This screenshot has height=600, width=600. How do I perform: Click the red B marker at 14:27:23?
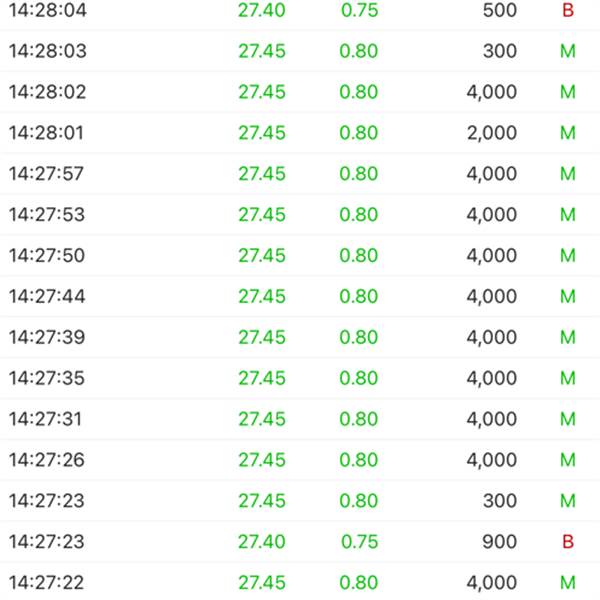(x=568, y=542)
